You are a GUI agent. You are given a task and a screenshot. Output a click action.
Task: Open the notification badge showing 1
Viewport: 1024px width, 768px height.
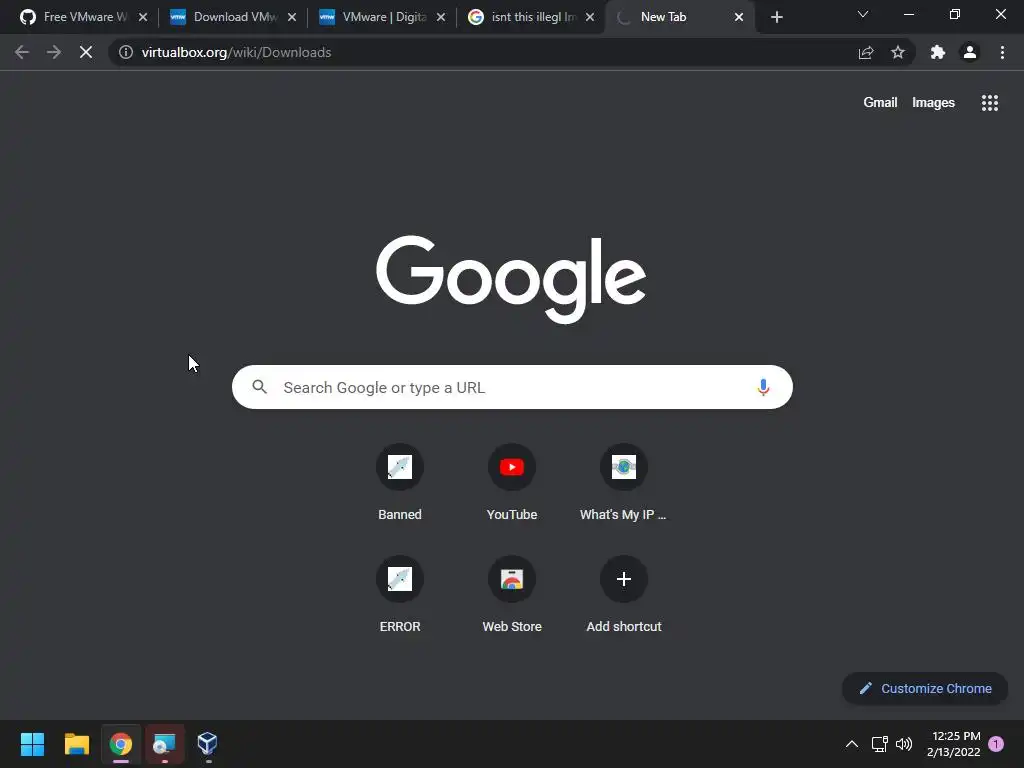(996, 744)
